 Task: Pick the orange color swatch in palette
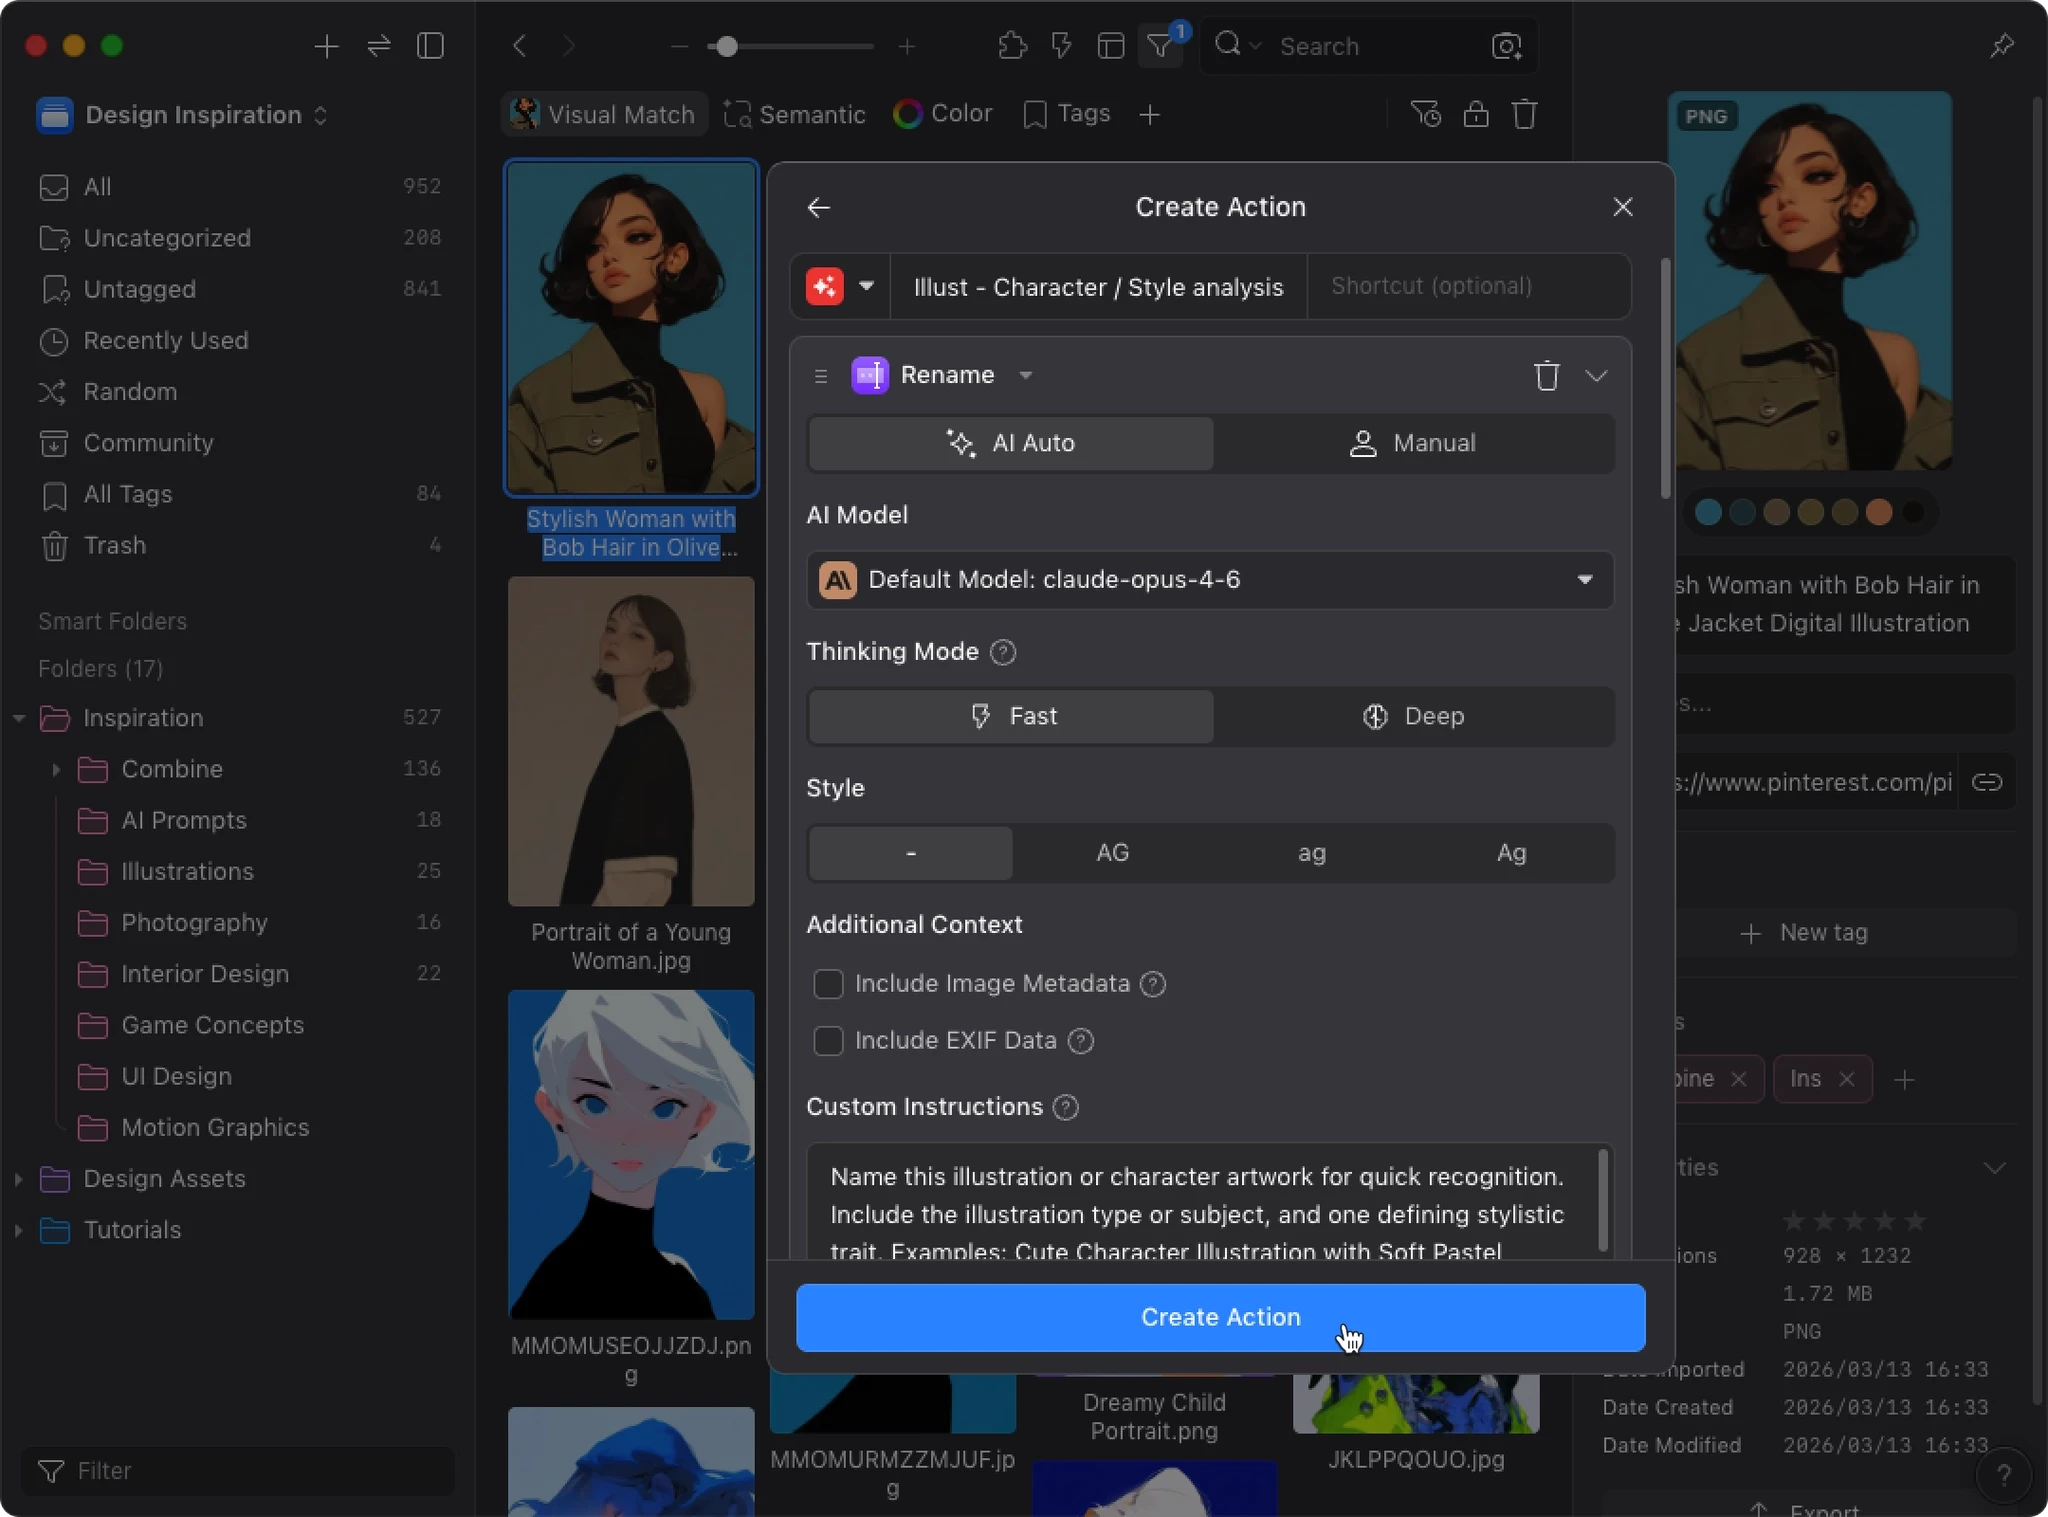click(x=1878, y=512)
